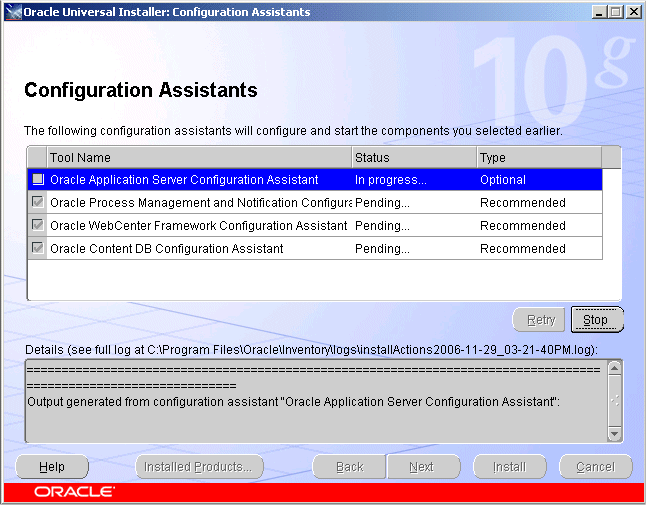646x505 pixels.
Task: Select the Oracle WebCenter Framework Configuration Assistant row
Action: [x=315, y=225]
